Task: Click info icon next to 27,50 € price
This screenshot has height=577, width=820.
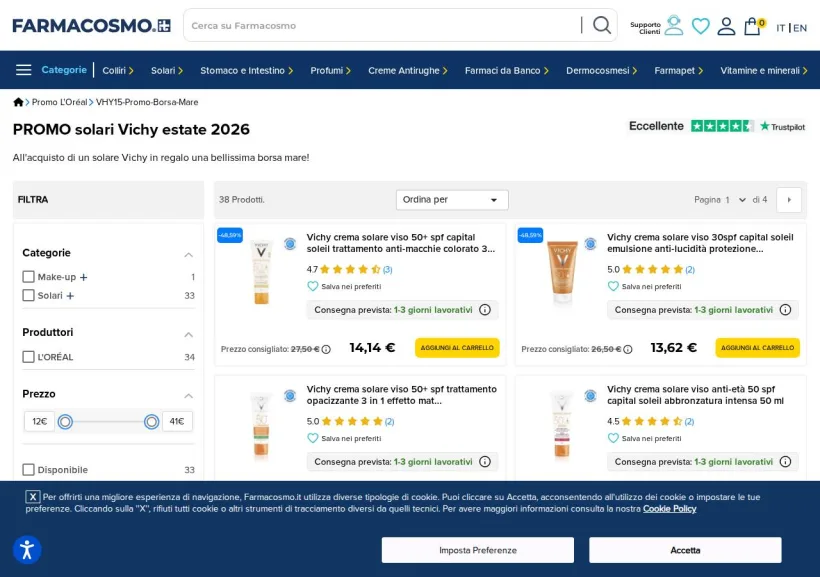Action: pyautogui.click(x=326, y=349)
